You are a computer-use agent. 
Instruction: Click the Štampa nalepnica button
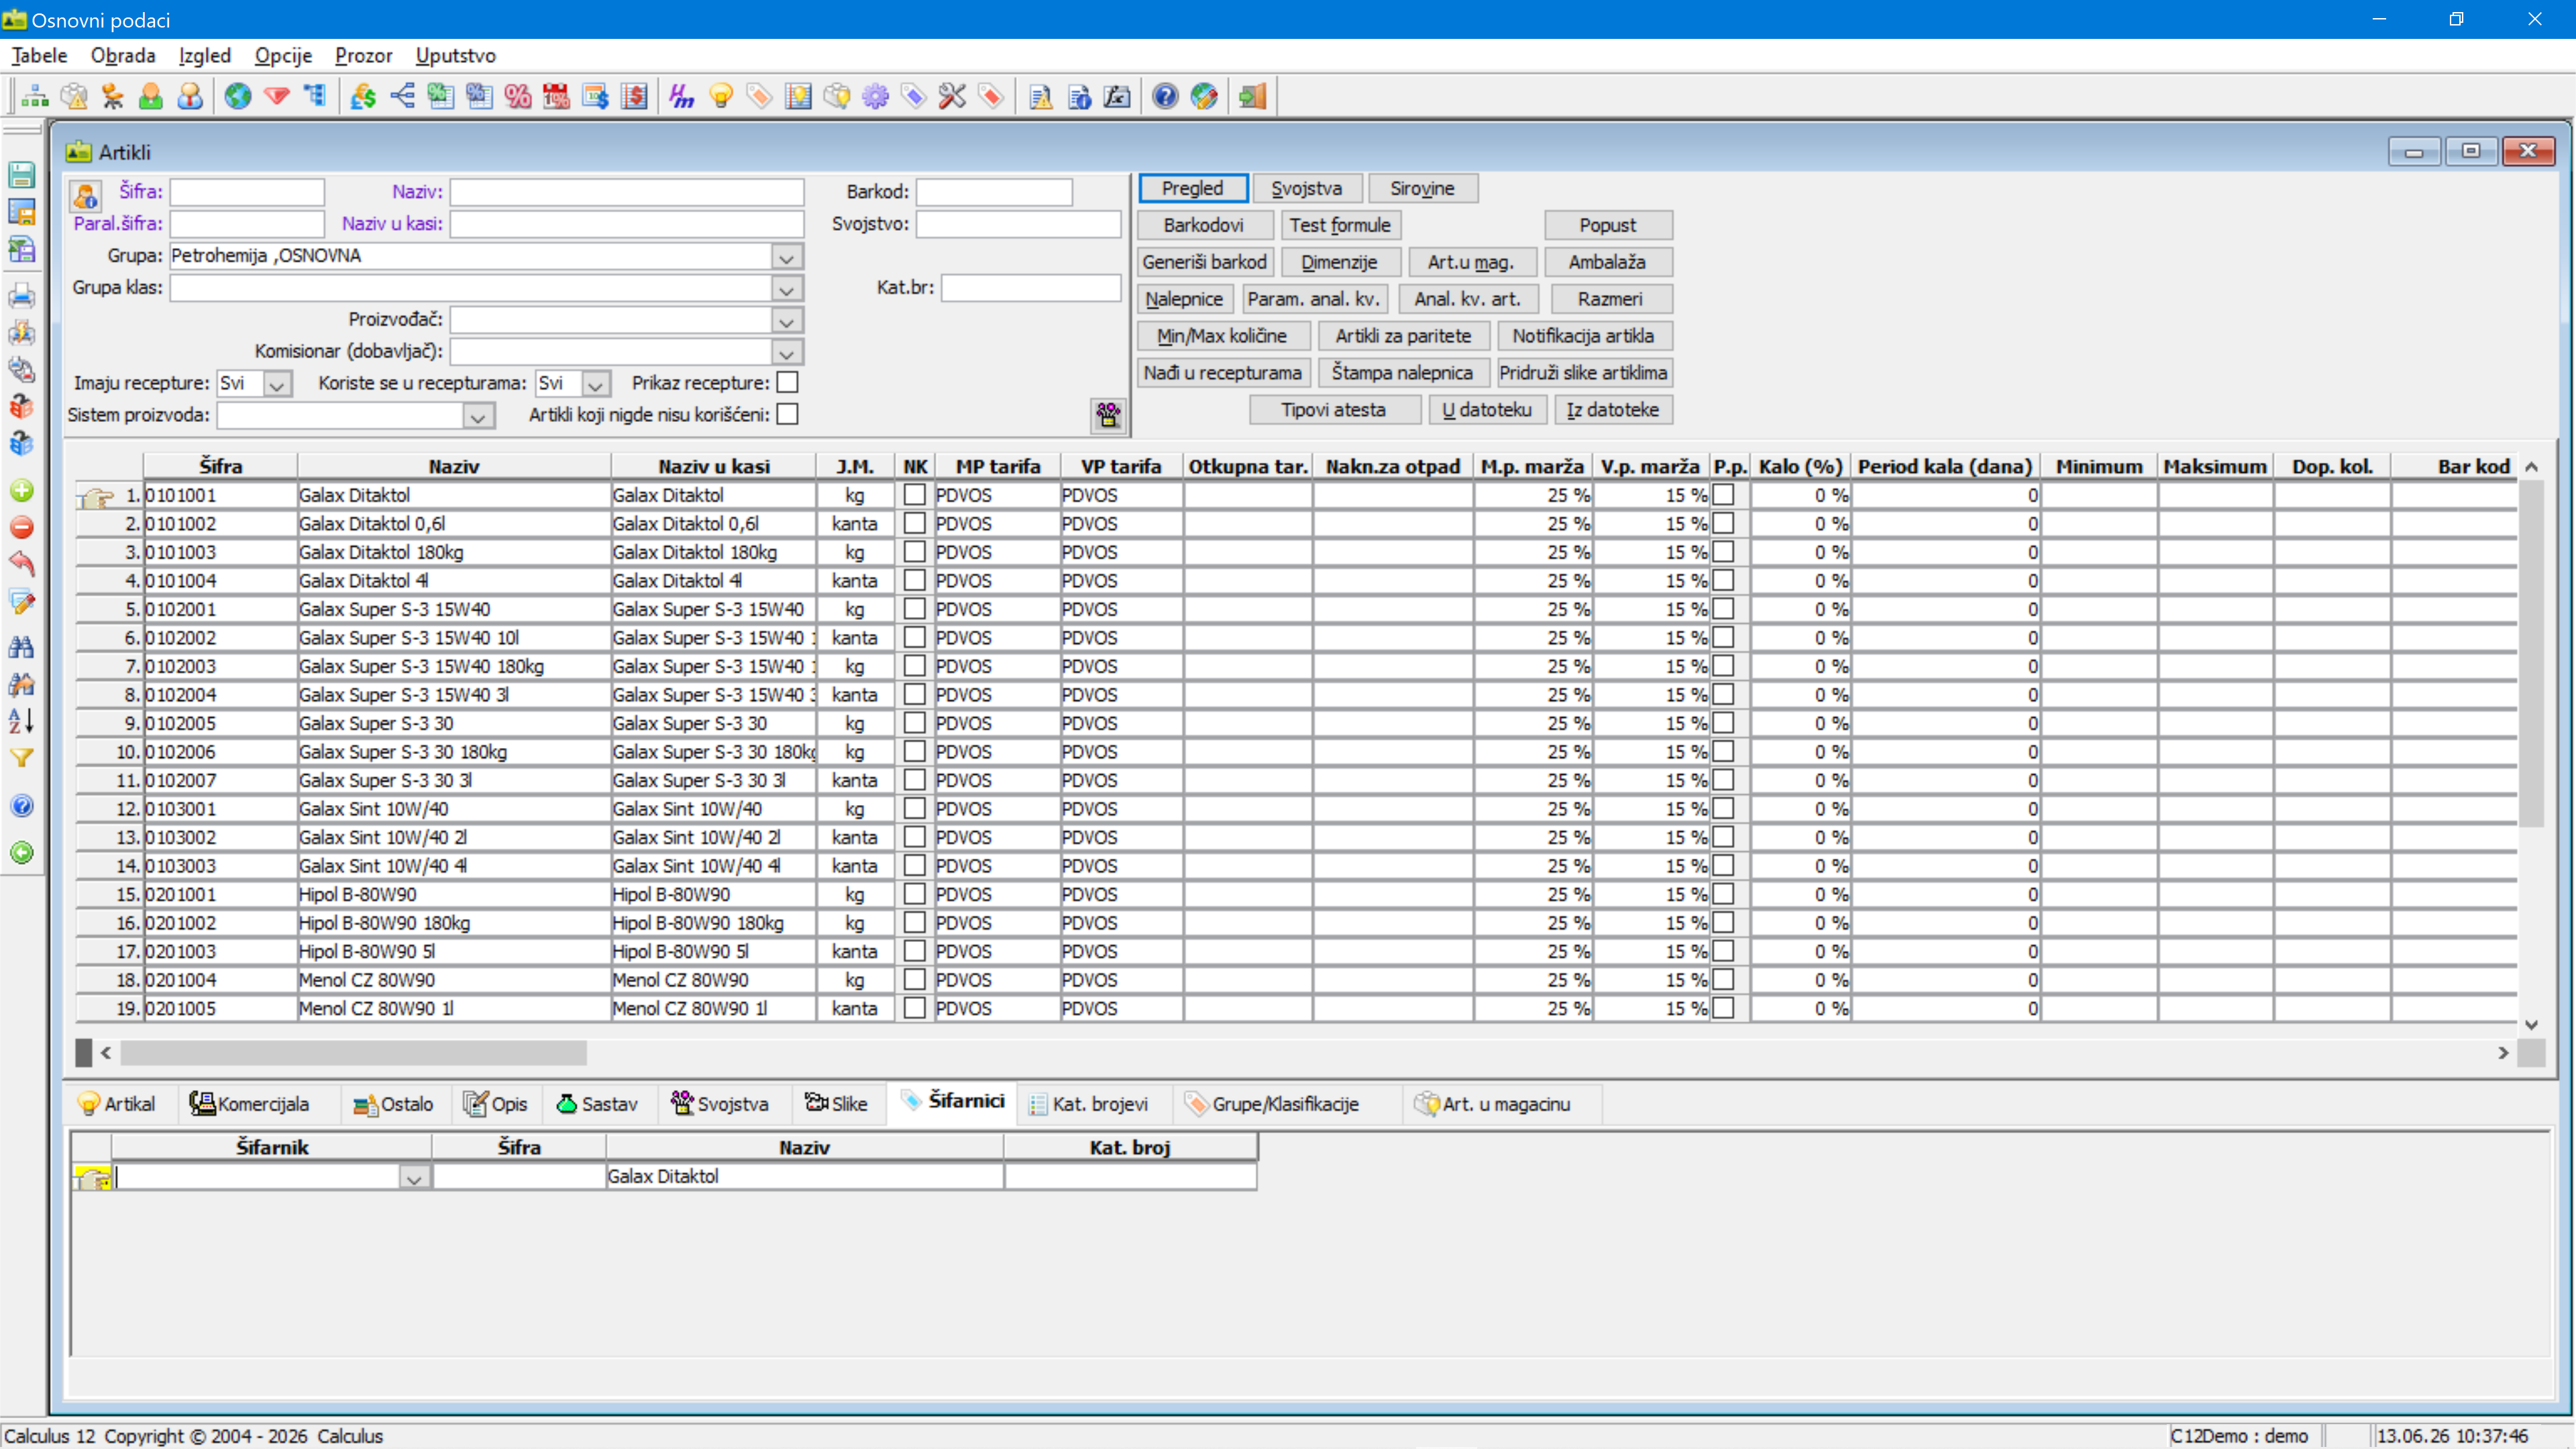(1402, 373)
